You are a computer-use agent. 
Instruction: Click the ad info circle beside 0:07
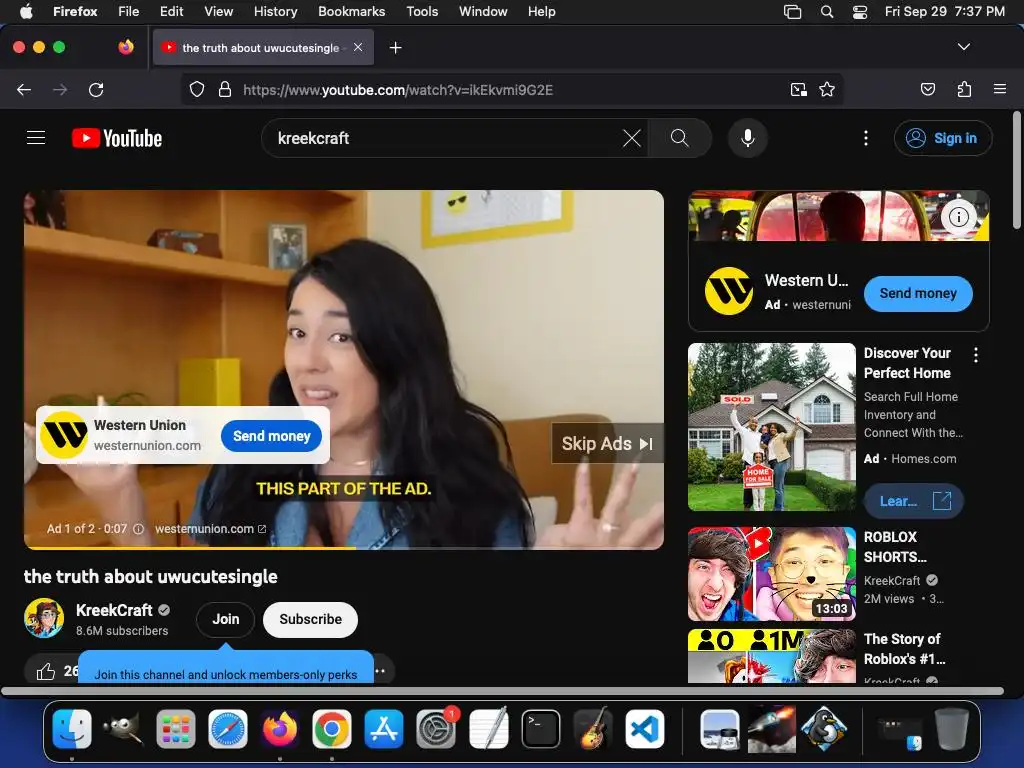coord(138,528)
